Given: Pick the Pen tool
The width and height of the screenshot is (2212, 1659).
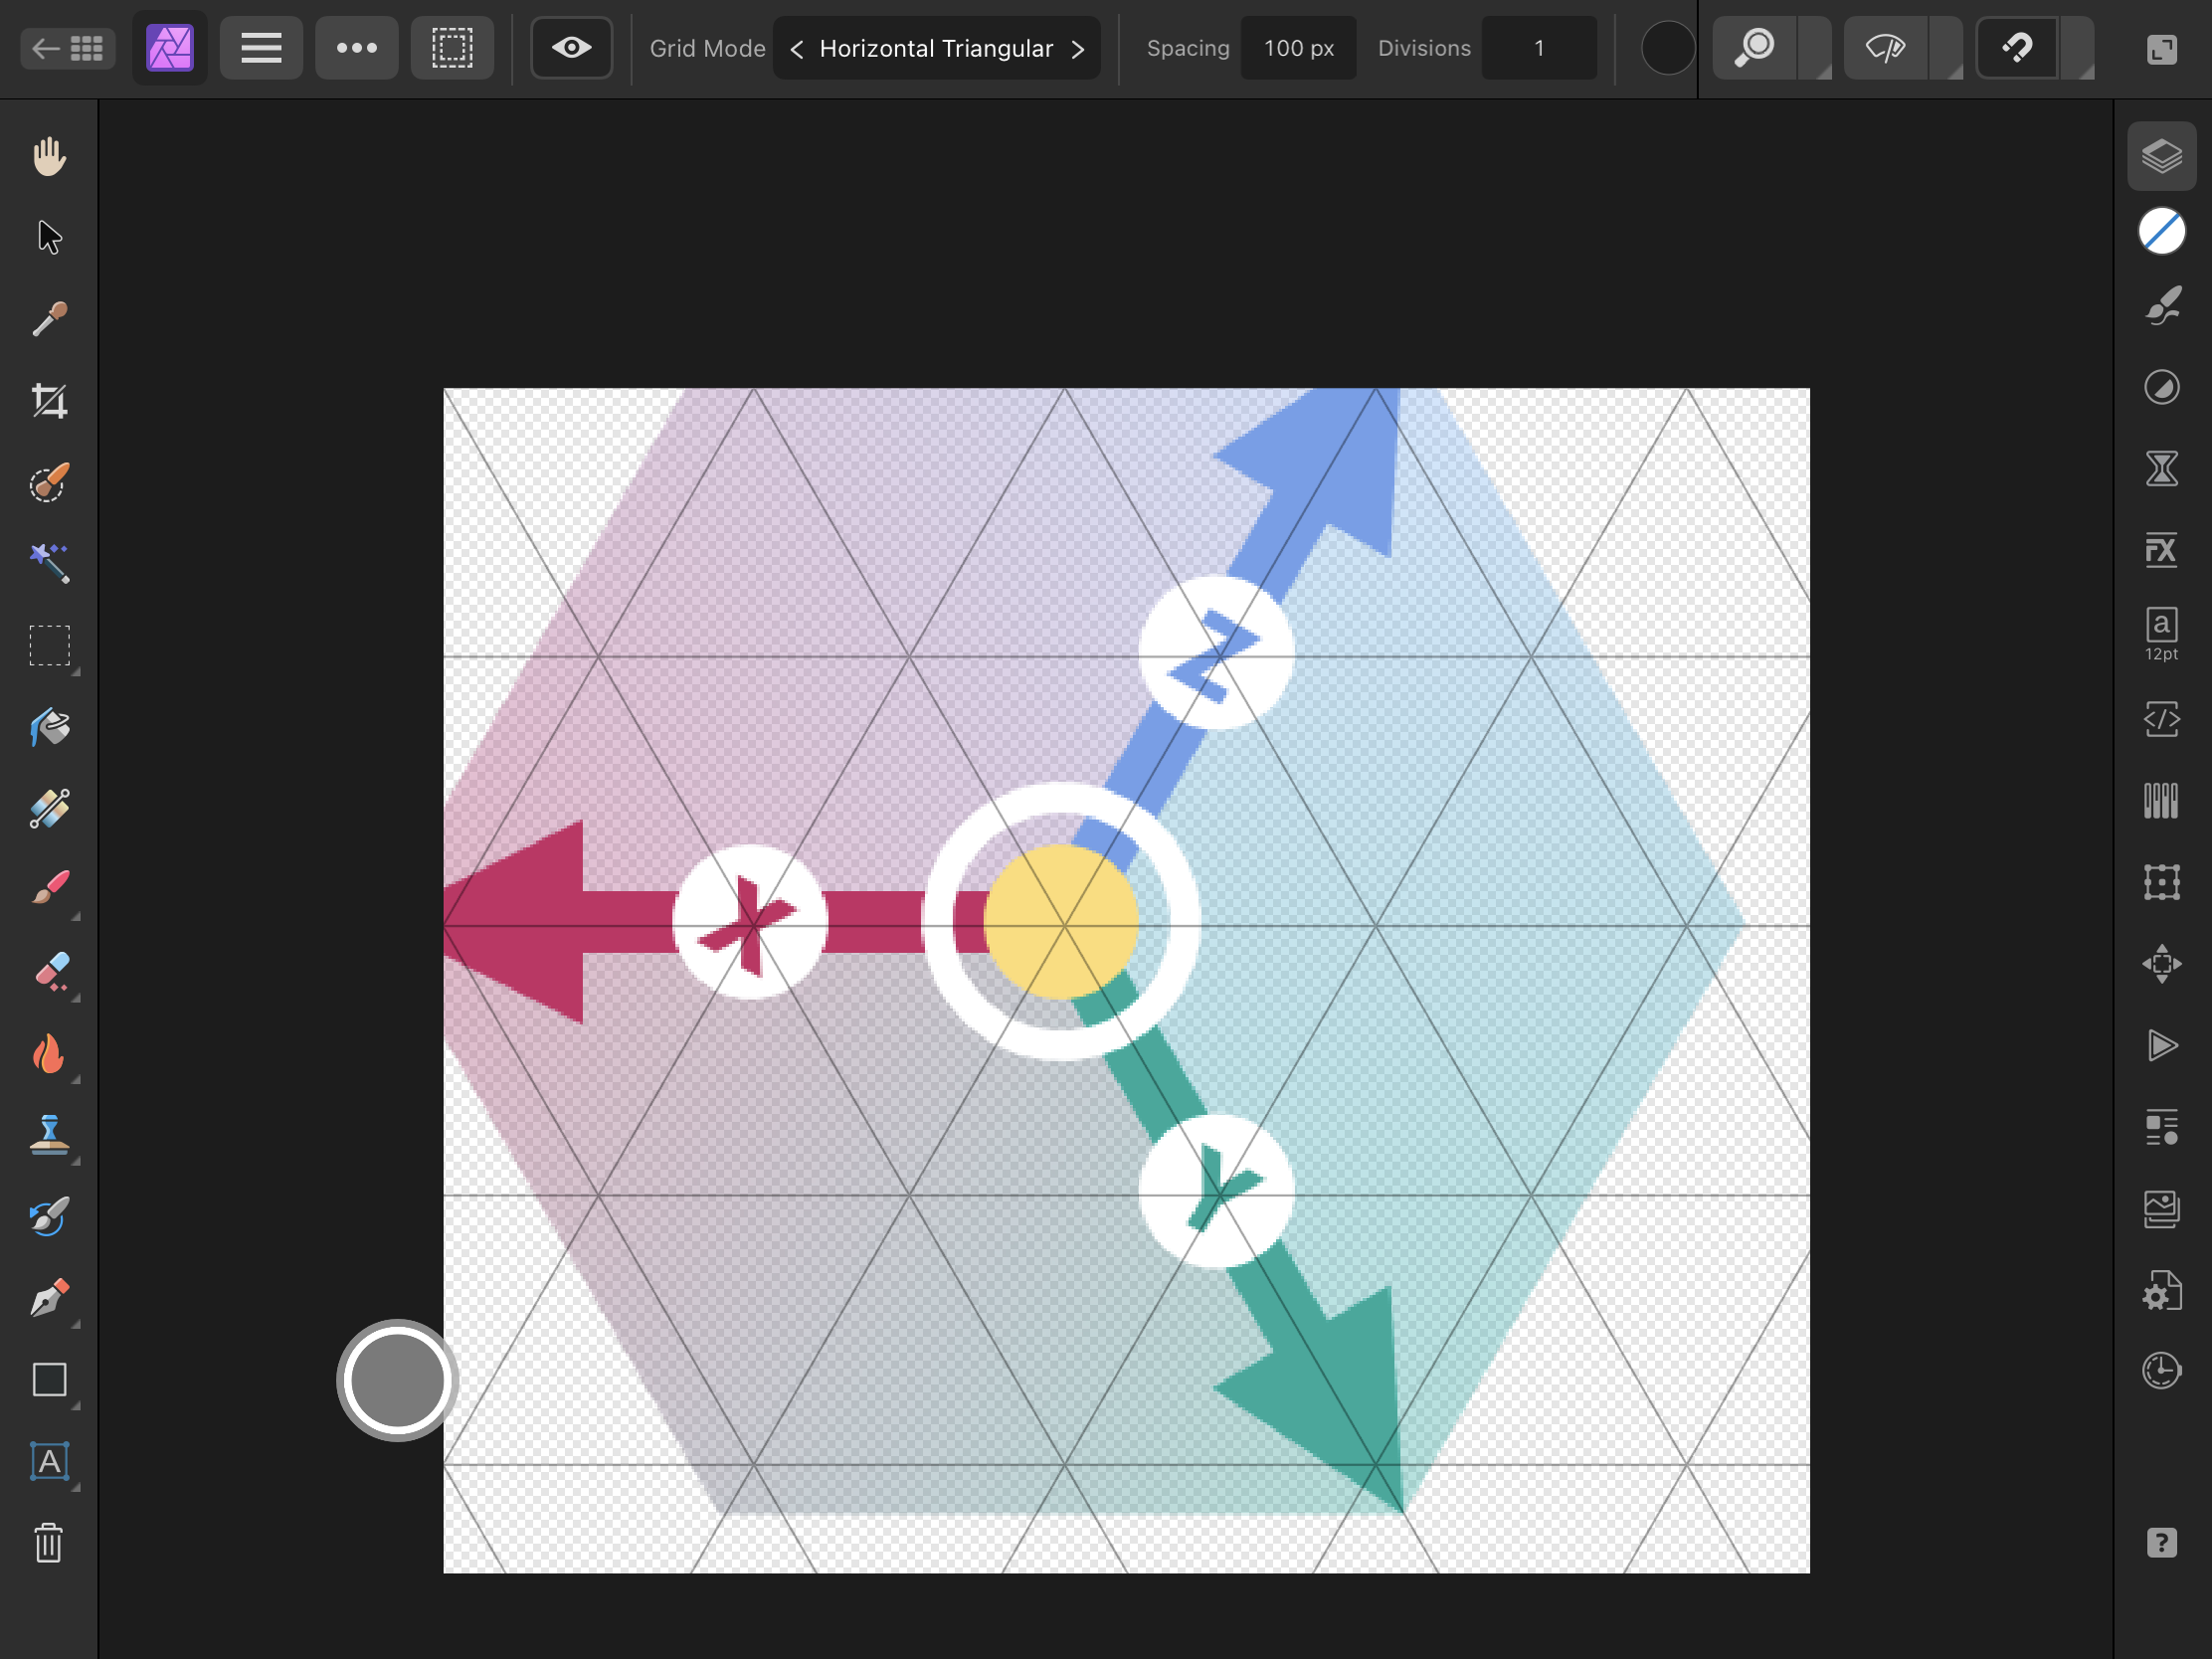Looking at the screenshot, I should click(x=48, y=1297).
